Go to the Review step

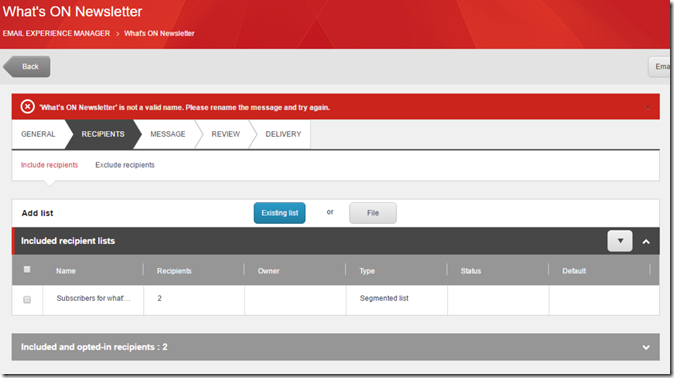coord(226,134)
